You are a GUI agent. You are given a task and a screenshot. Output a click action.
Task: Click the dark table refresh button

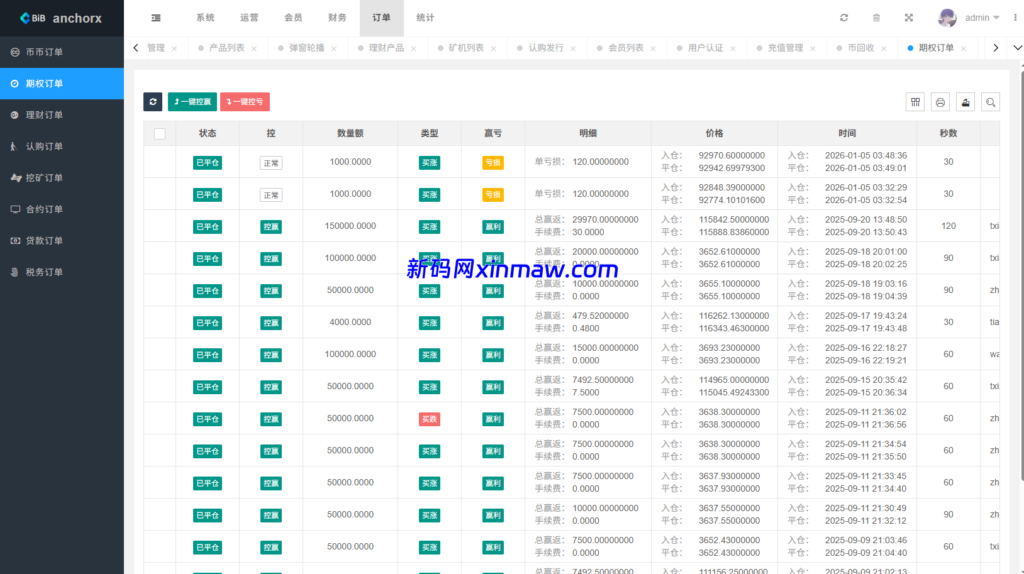[x=153, y=102]
